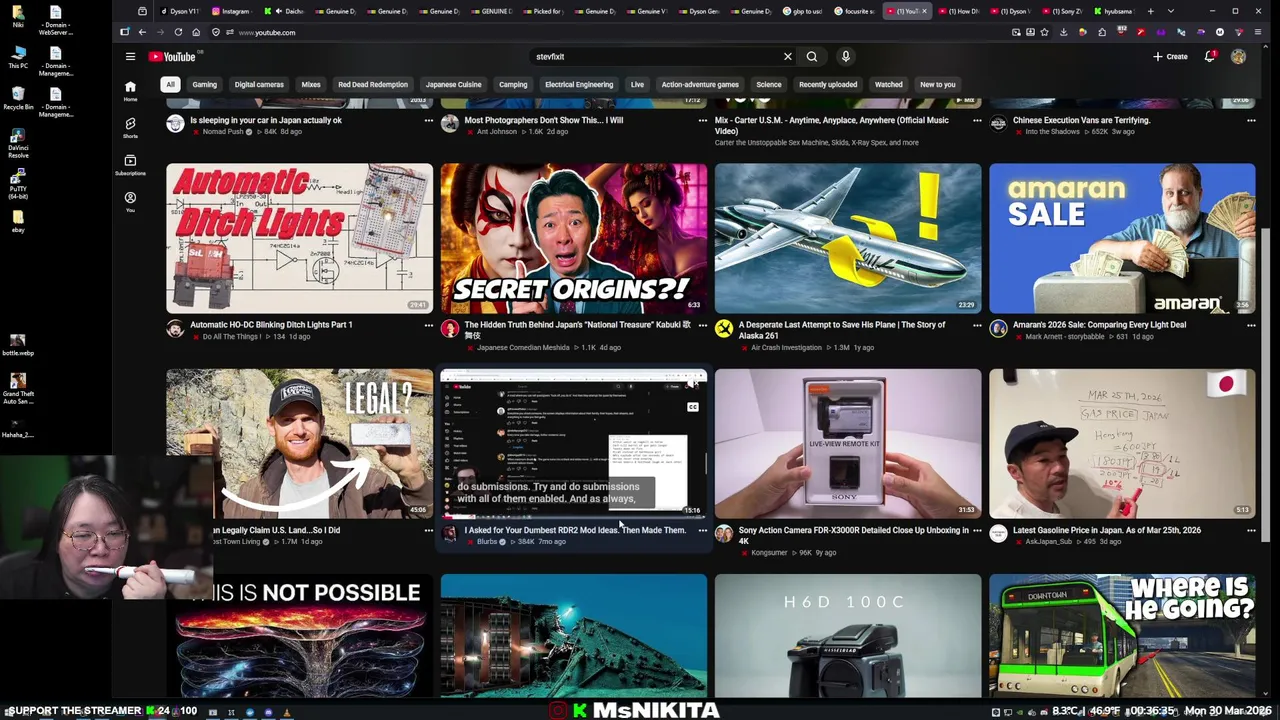Open Grand Theft Auto desktop icon
Image resolution: width=1280 pixels, height=720 pixels.
tap(18, 388)
